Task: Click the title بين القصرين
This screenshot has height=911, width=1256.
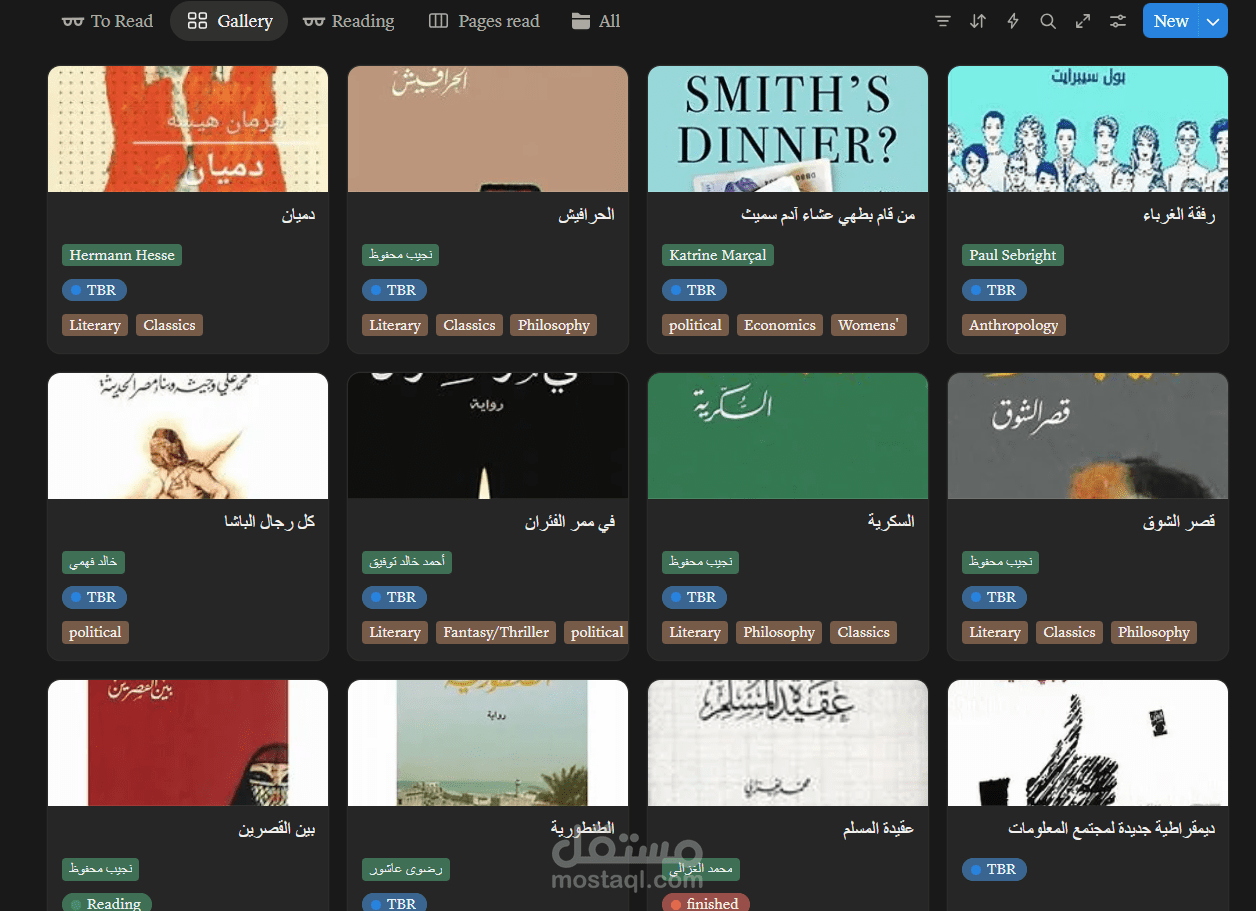Action: 277,829
